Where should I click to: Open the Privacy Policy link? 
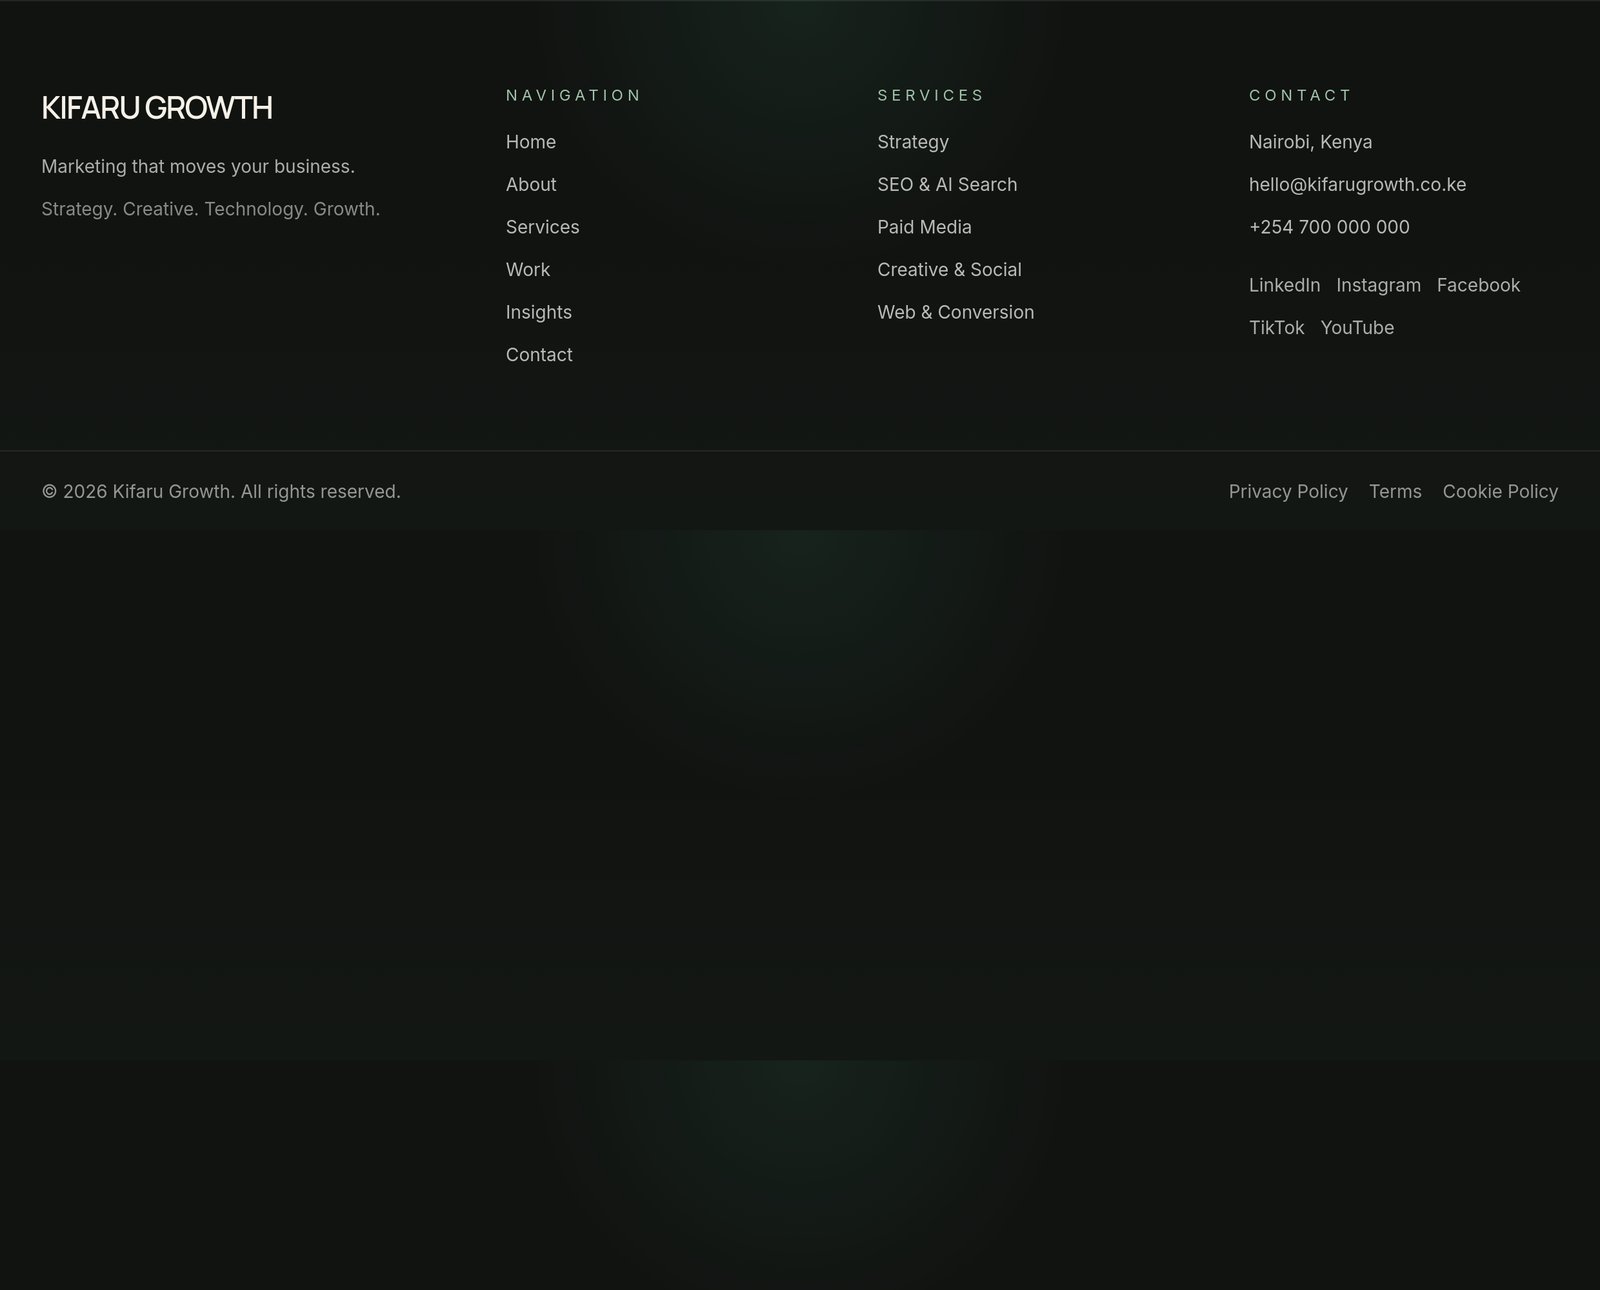tap(1288, 491)
